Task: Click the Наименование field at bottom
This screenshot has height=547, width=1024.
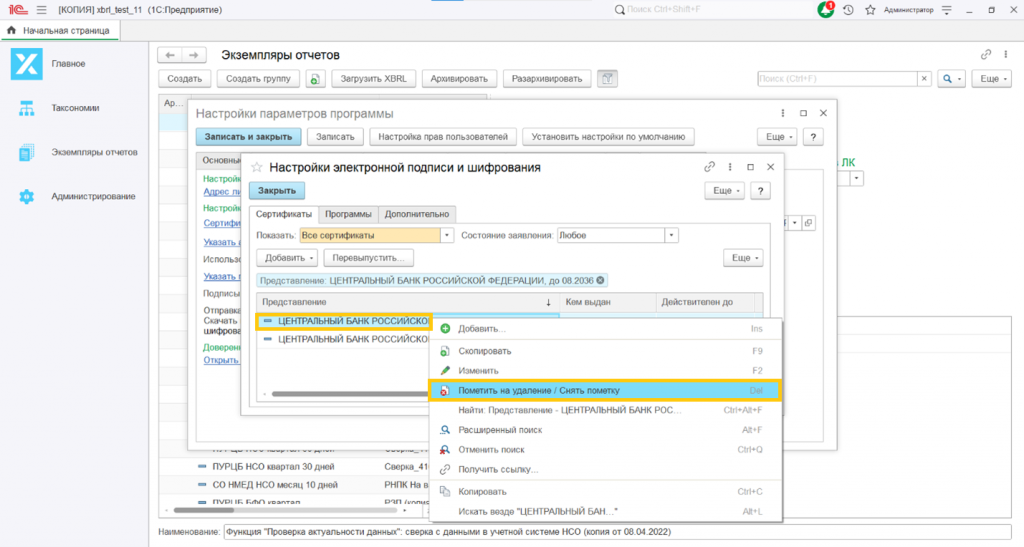Action: [x=617, y=532]
